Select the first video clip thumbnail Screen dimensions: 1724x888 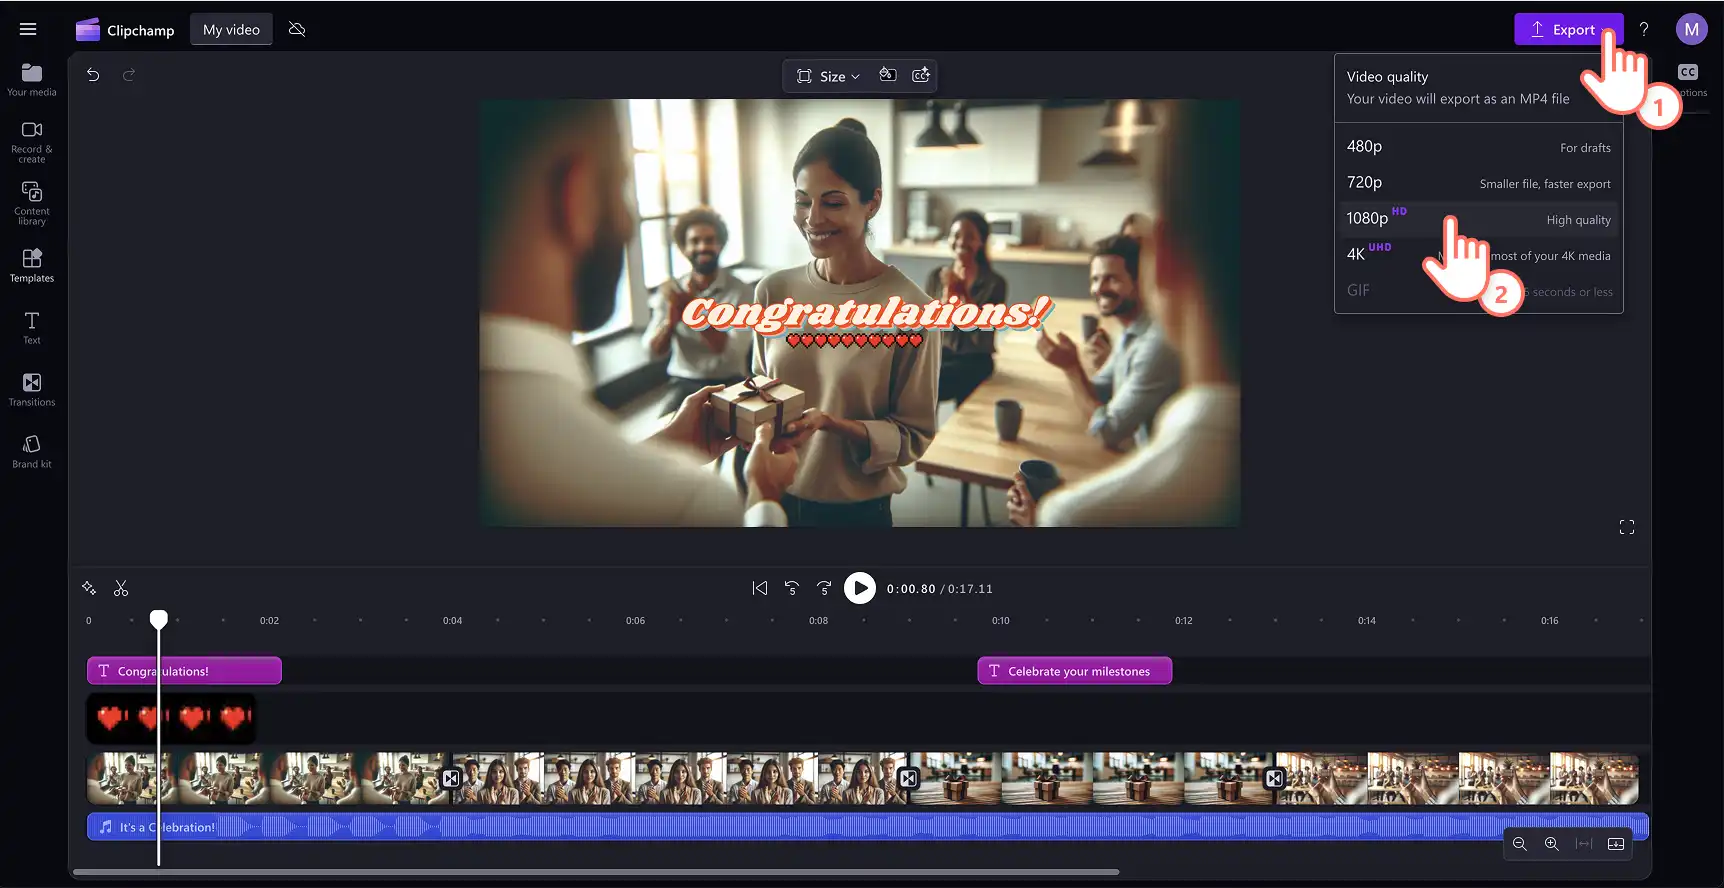click(x=268, y=778)
